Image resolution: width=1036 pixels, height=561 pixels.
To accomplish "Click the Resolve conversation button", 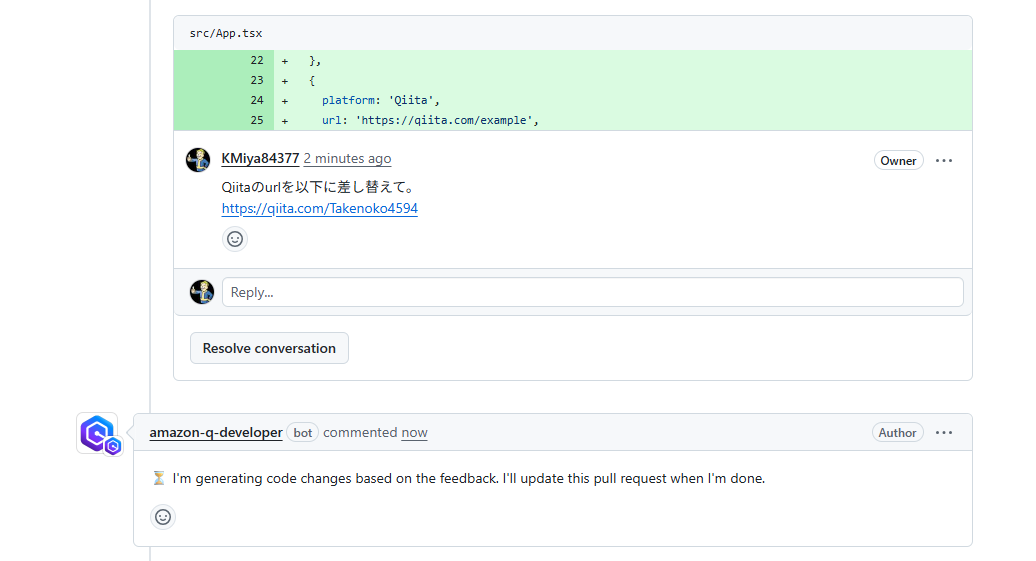I will [x=270, y=348].
